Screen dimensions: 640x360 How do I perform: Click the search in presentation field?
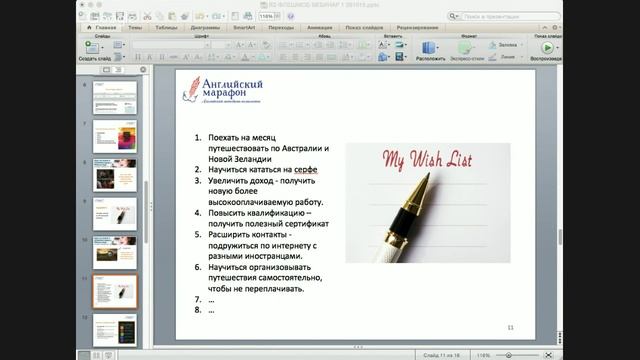(x=511, y=16)
